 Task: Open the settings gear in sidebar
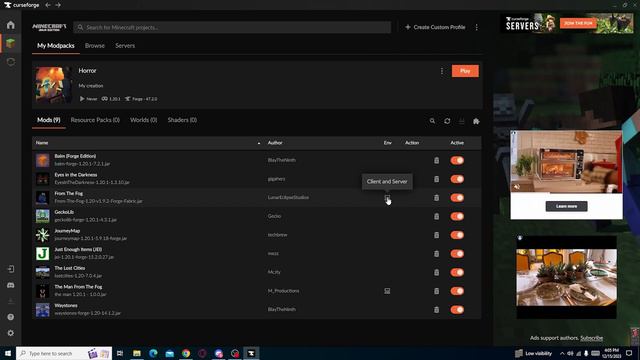(11, 333)
